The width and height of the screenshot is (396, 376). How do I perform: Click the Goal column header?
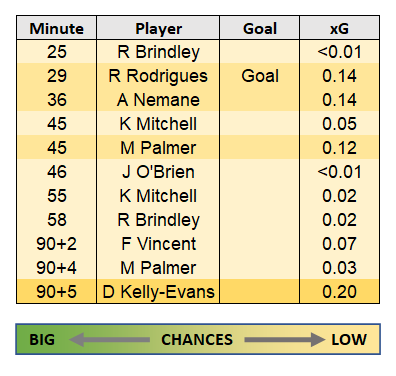coord(260,28)
